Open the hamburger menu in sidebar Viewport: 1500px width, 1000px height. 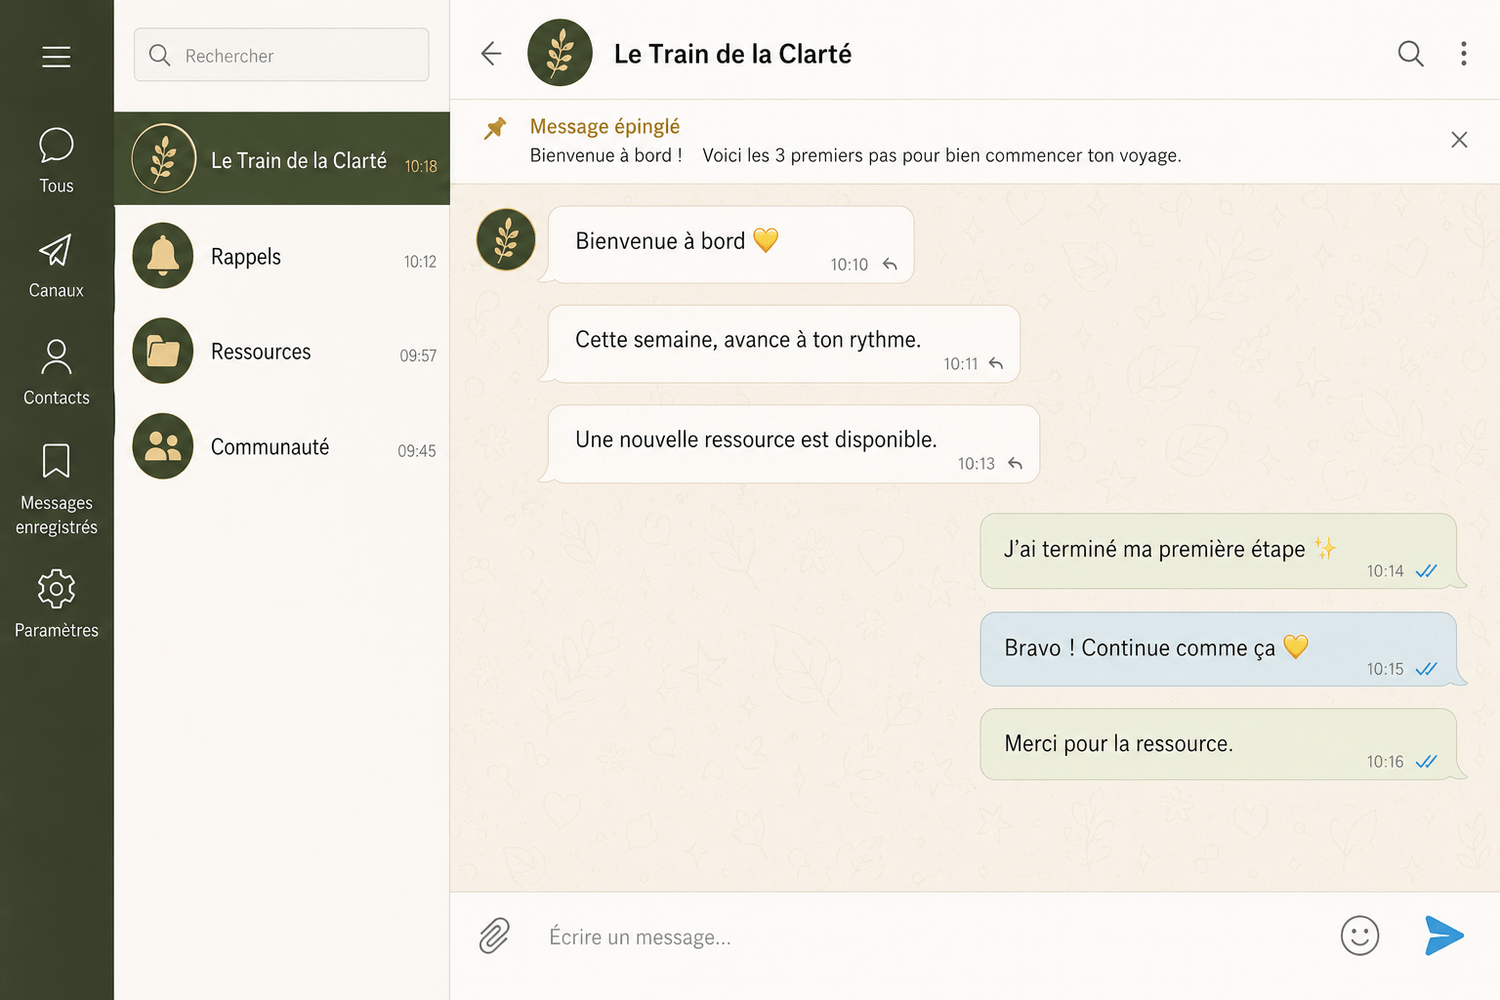56,57
